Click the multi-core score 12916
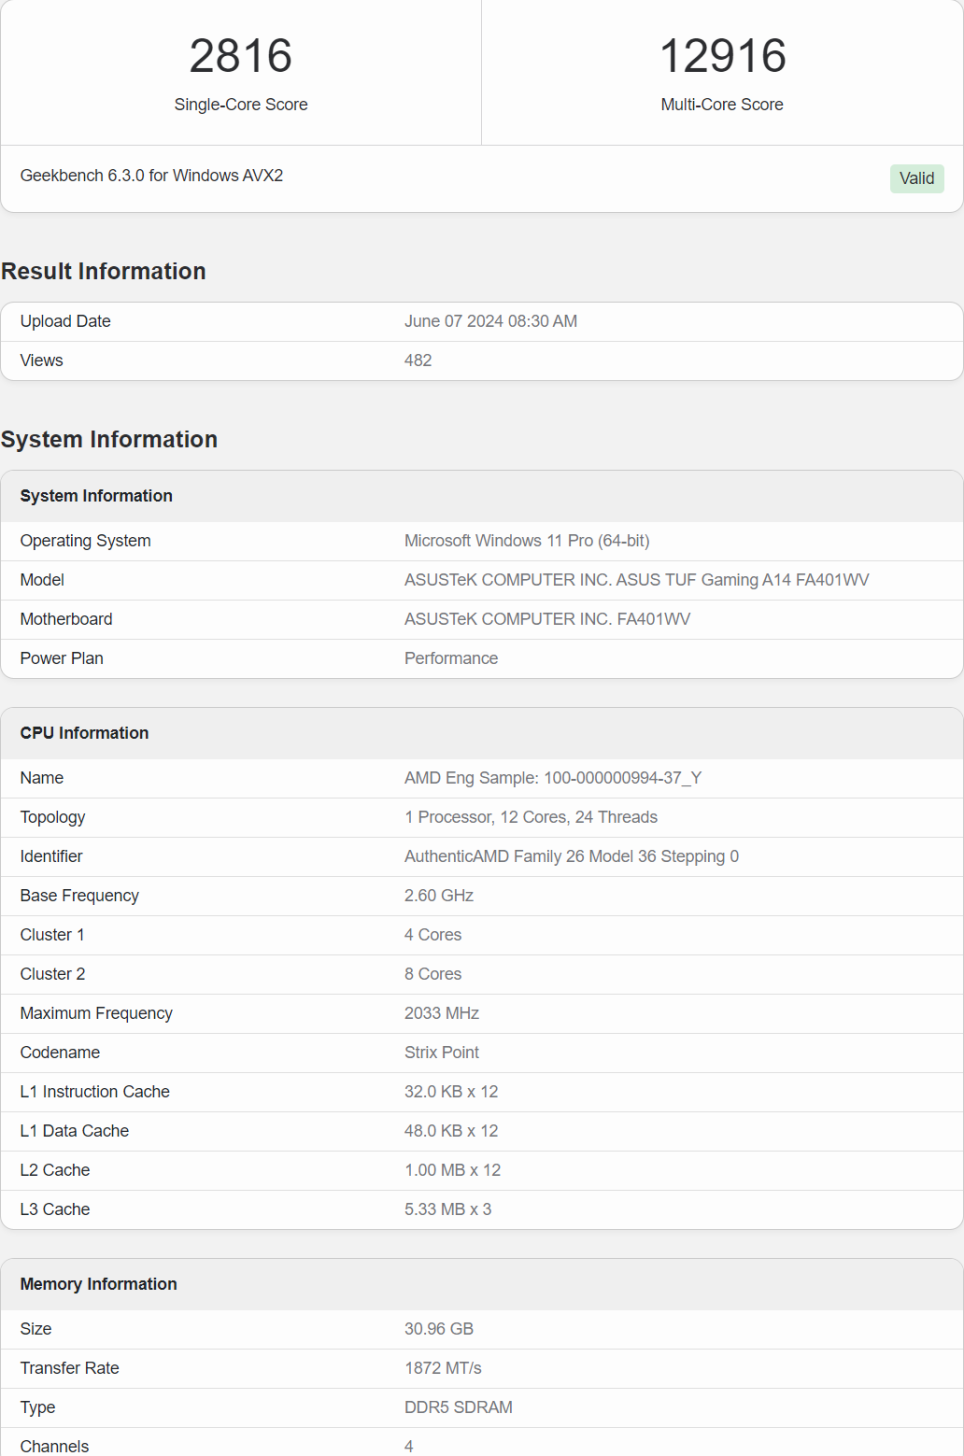This screenshot has height=1456, width=964. coord(722,56)
